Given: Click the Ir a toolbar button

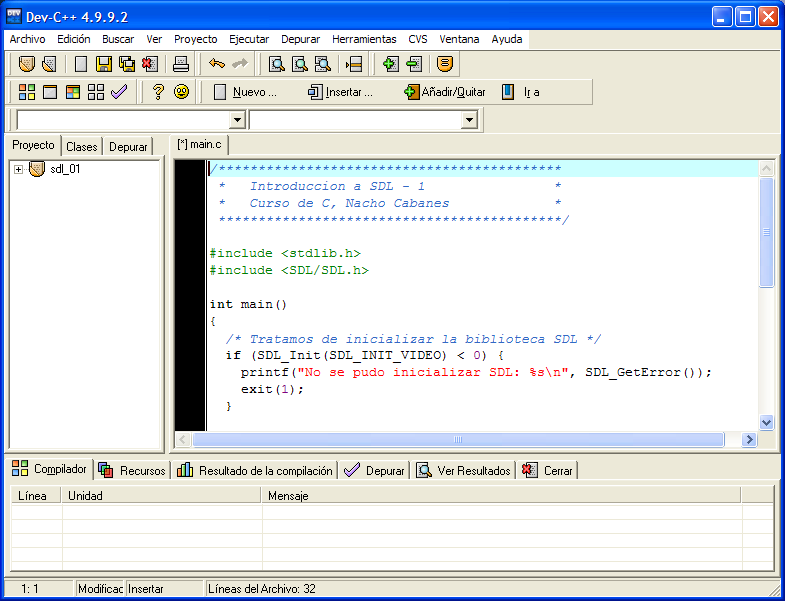Looking at the screenshot, I should [522, 92].
